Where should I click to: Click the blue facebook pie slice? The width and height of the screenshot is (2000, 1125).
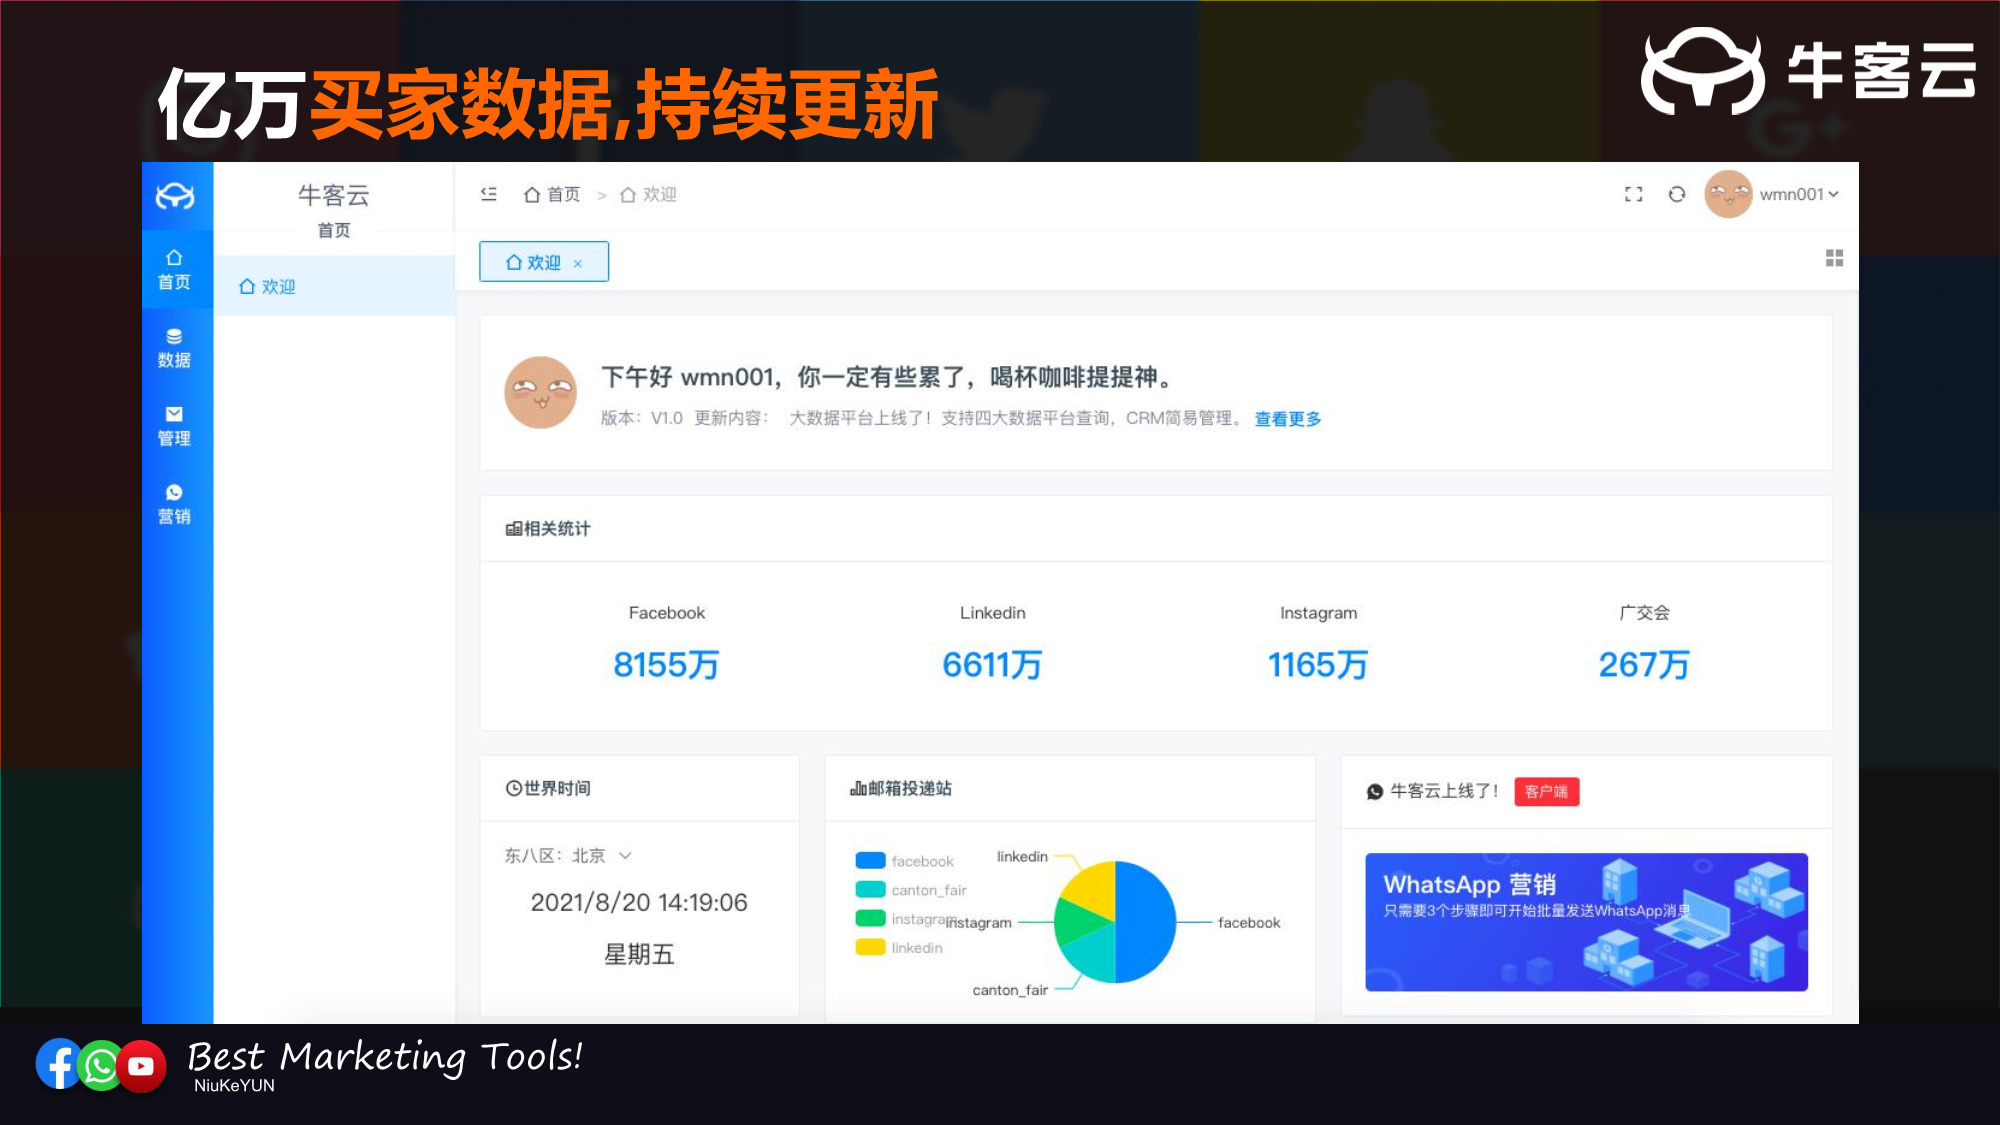click(x=1146, y=922)
